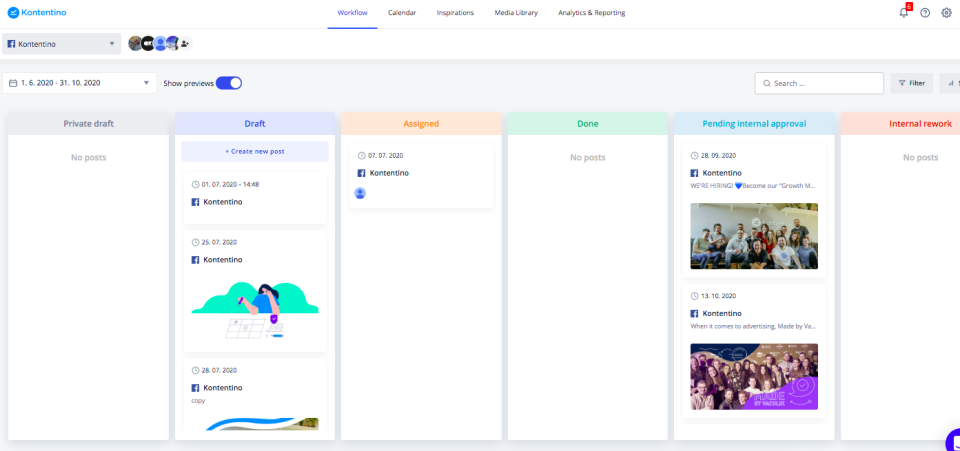Image resolution: width=960 pixels, height=451 pixels.
Task: Open the help question mark icon
Action: coord(925,12)
